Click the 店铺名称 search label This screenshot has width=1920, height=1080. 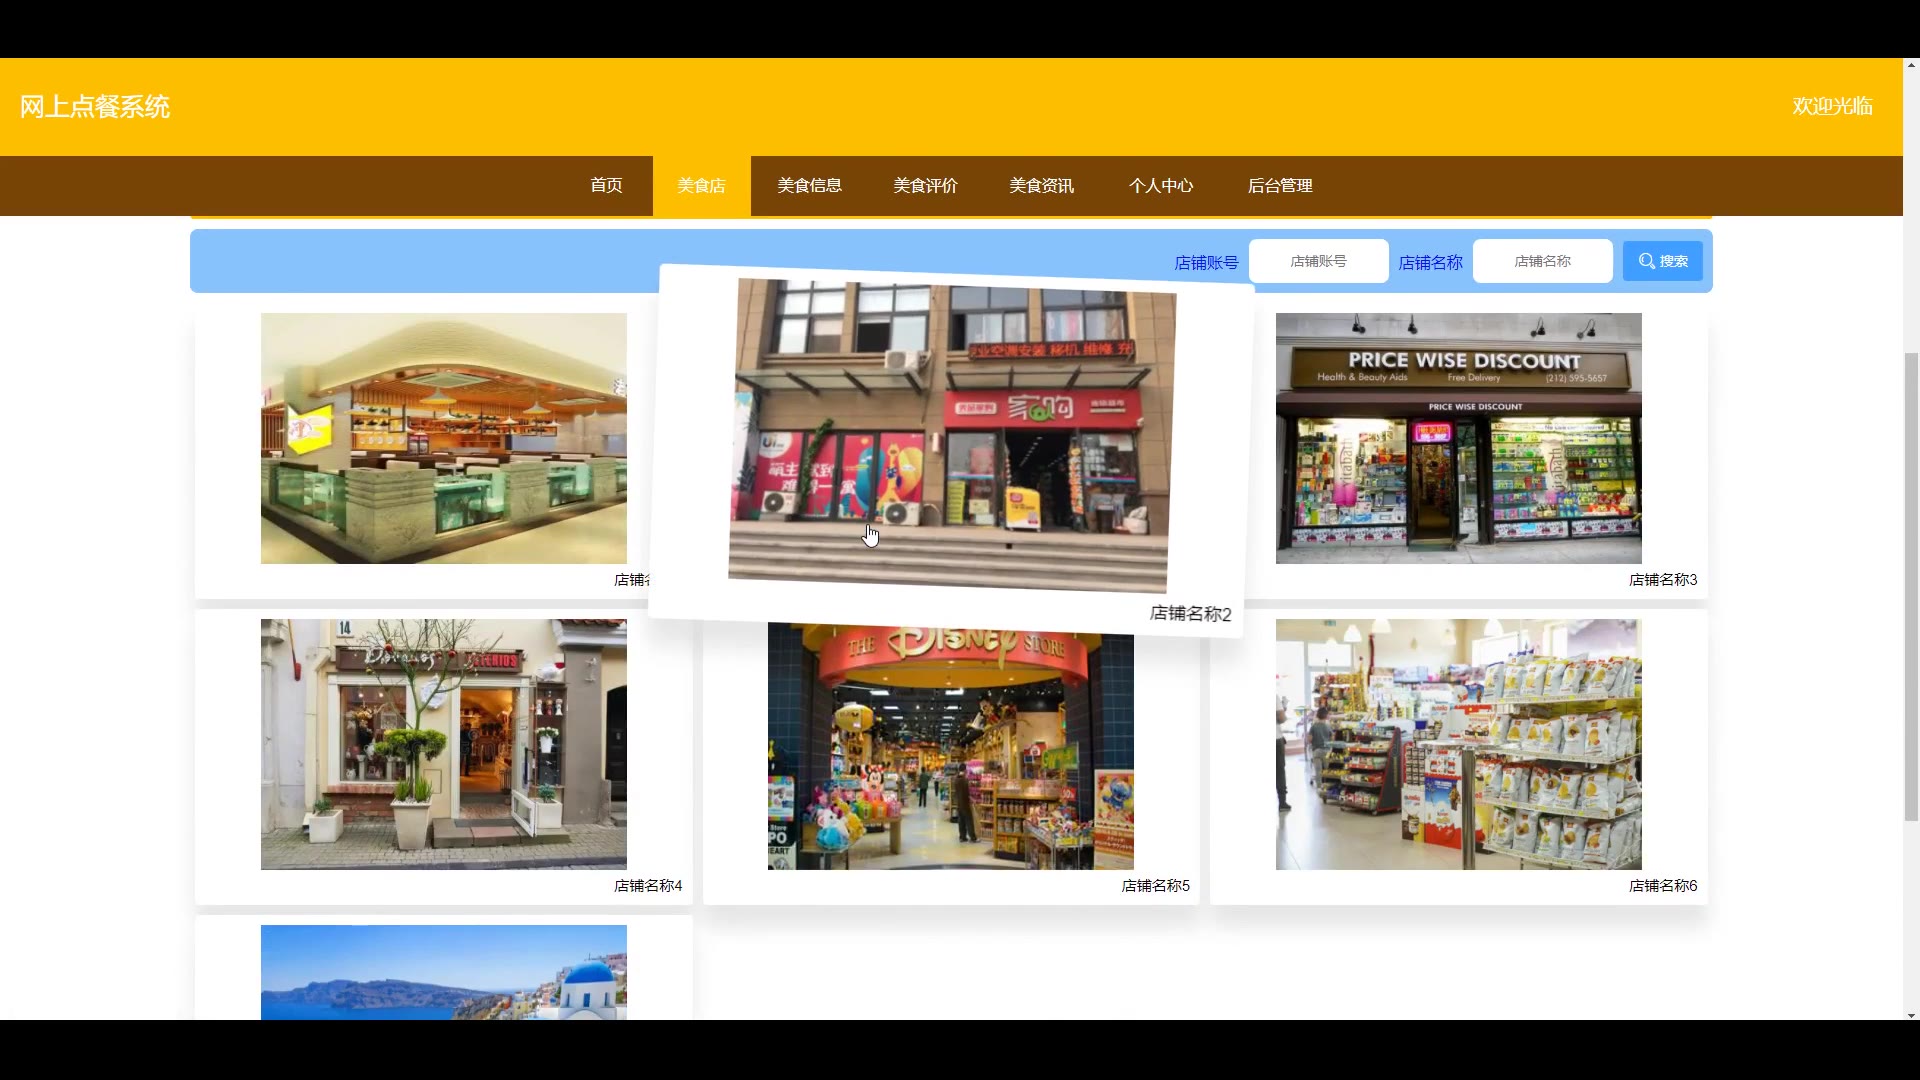click(1430, 262)
